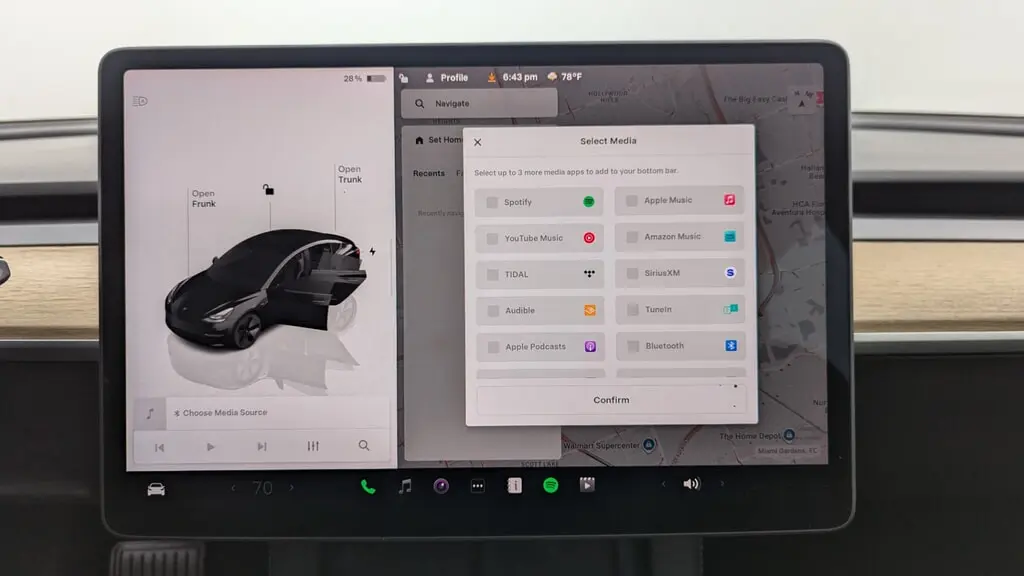
Task: Check the Apple Podcasts checkbox
Action: pos(494,347)
